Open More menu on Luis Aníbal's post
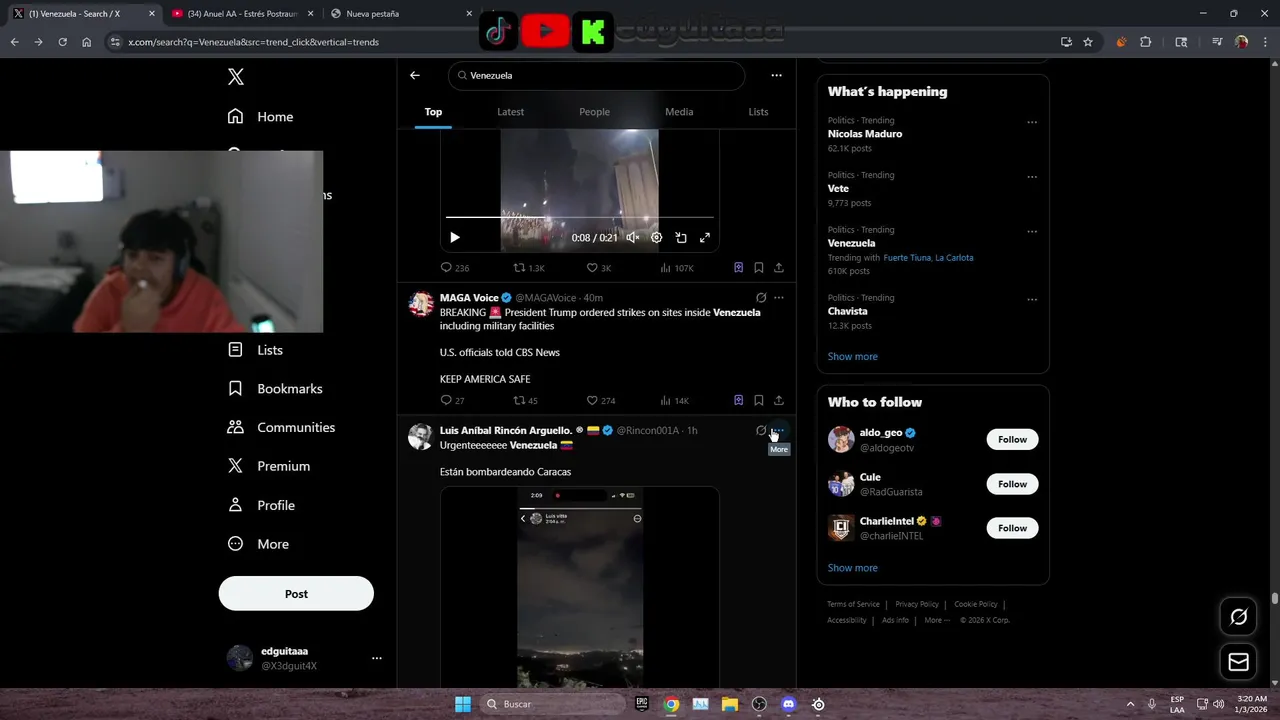Image resolution: width=1280 pixels, height=720 pixels. pos(779,430)
